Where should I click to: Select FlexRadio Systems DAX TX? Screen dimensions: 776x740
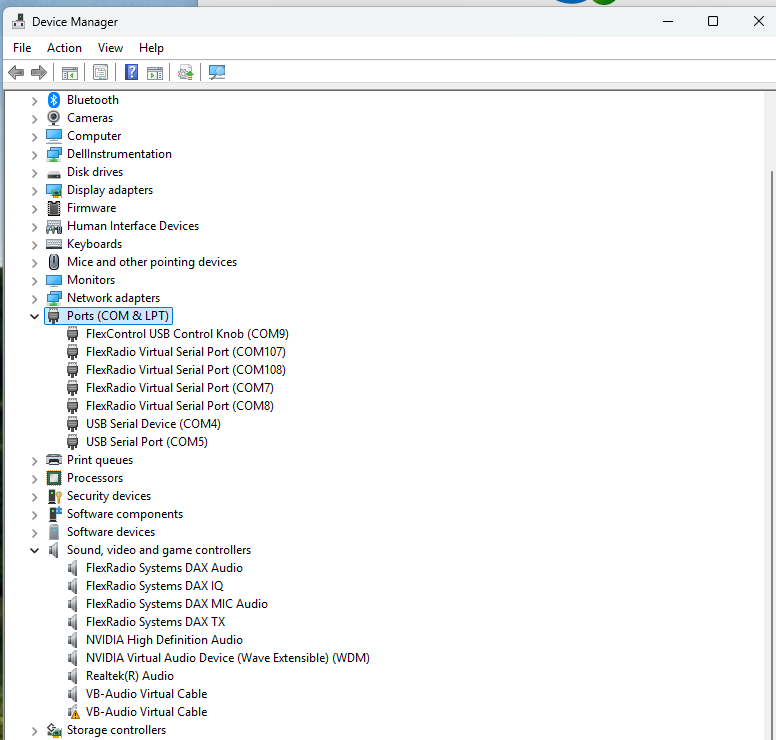(x=155, y=622)
